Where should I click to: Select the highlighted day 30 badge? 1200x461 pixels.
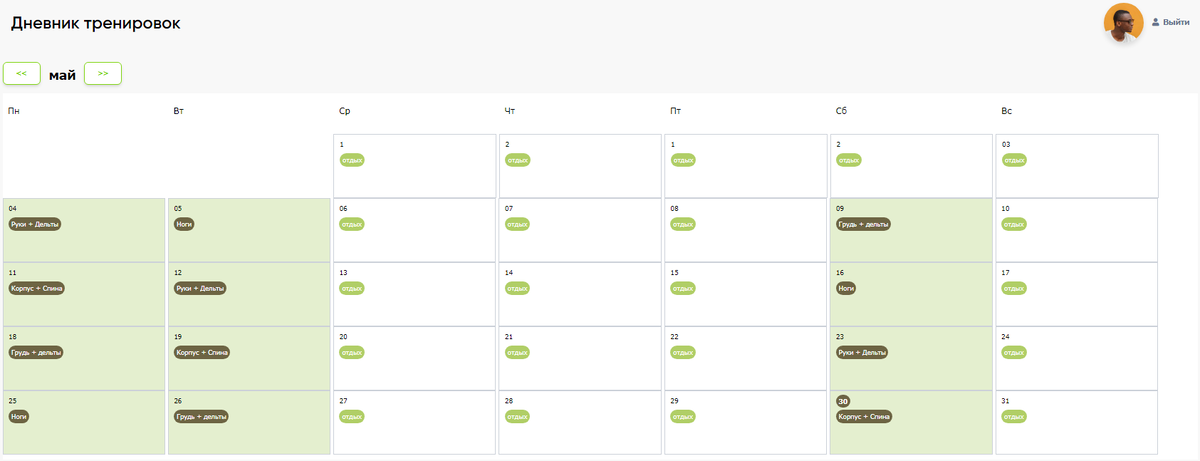click(843, 401)
